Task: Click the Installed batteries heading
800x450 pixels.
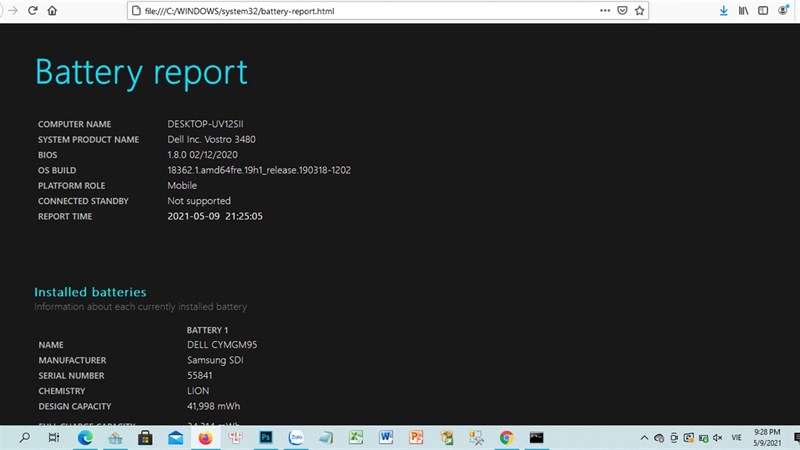Action: [x=90, y=292]
